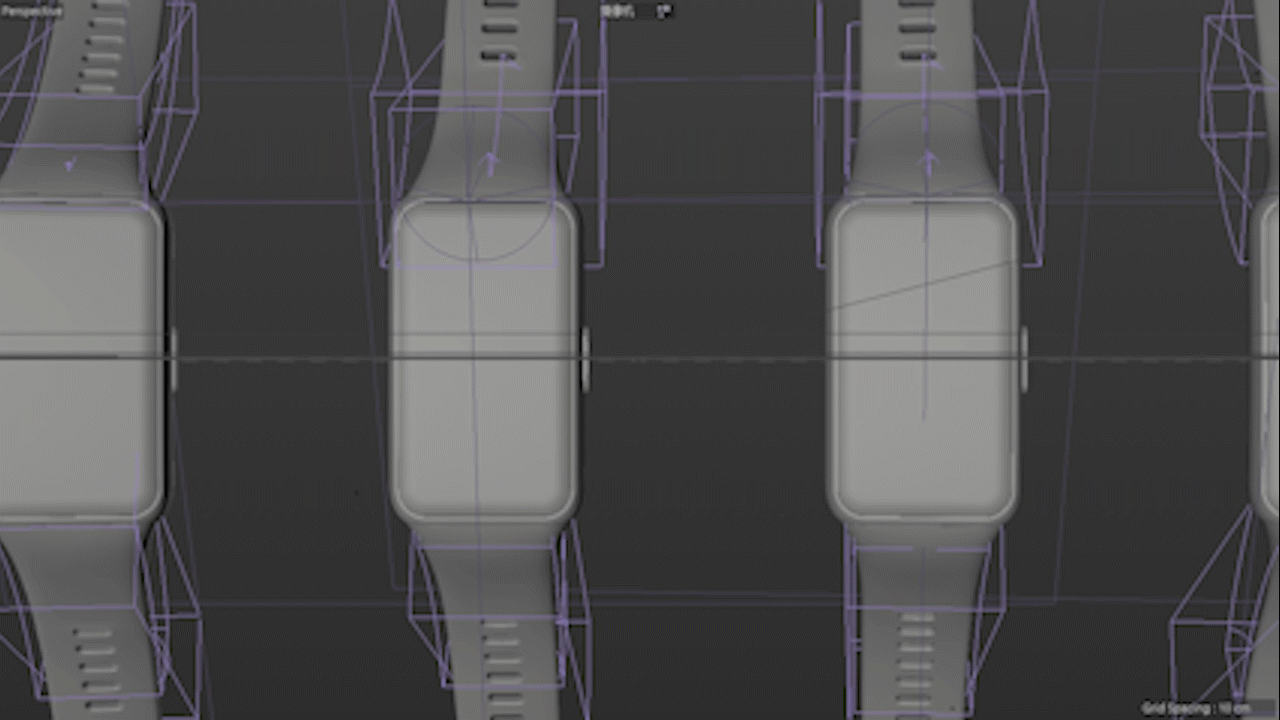1280x720 pixels.
Task: Select the crown button on the third watch
Action: coord(1024,359)
